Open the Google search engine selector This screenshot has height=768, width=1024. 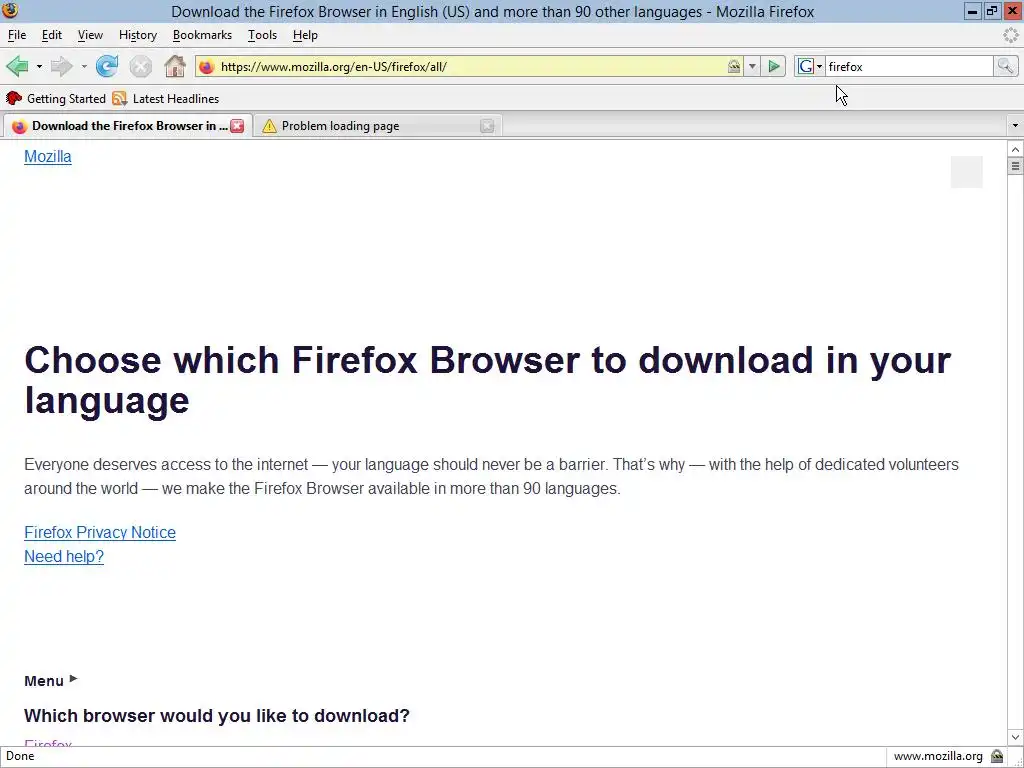[810, 67]
